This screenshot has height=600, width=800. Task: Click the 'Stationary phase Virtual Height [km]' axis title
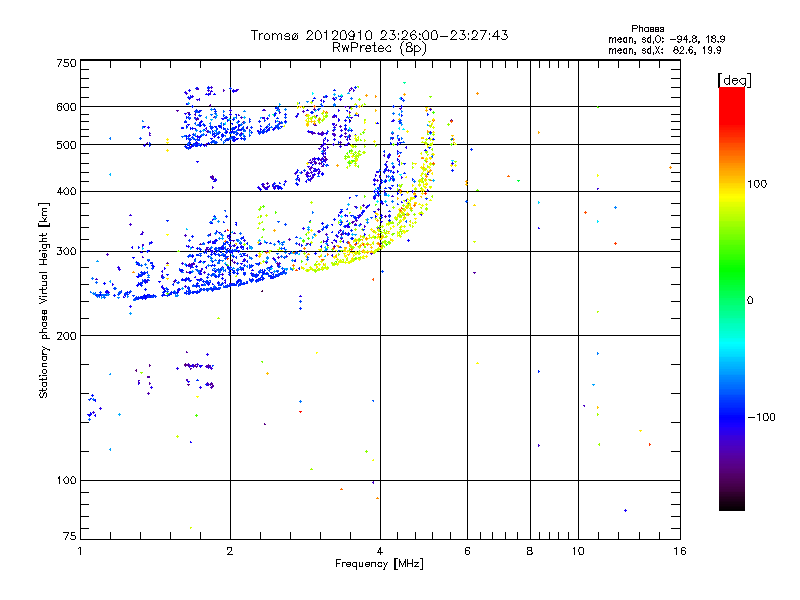[x=44, y=300]
